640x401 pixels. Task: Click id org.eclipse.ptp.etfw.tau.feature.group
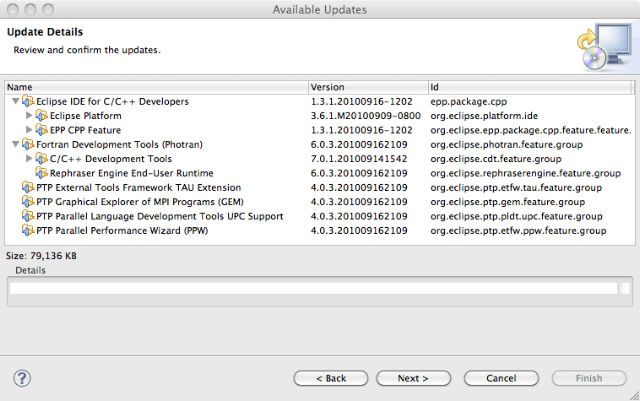coord(516,188)
